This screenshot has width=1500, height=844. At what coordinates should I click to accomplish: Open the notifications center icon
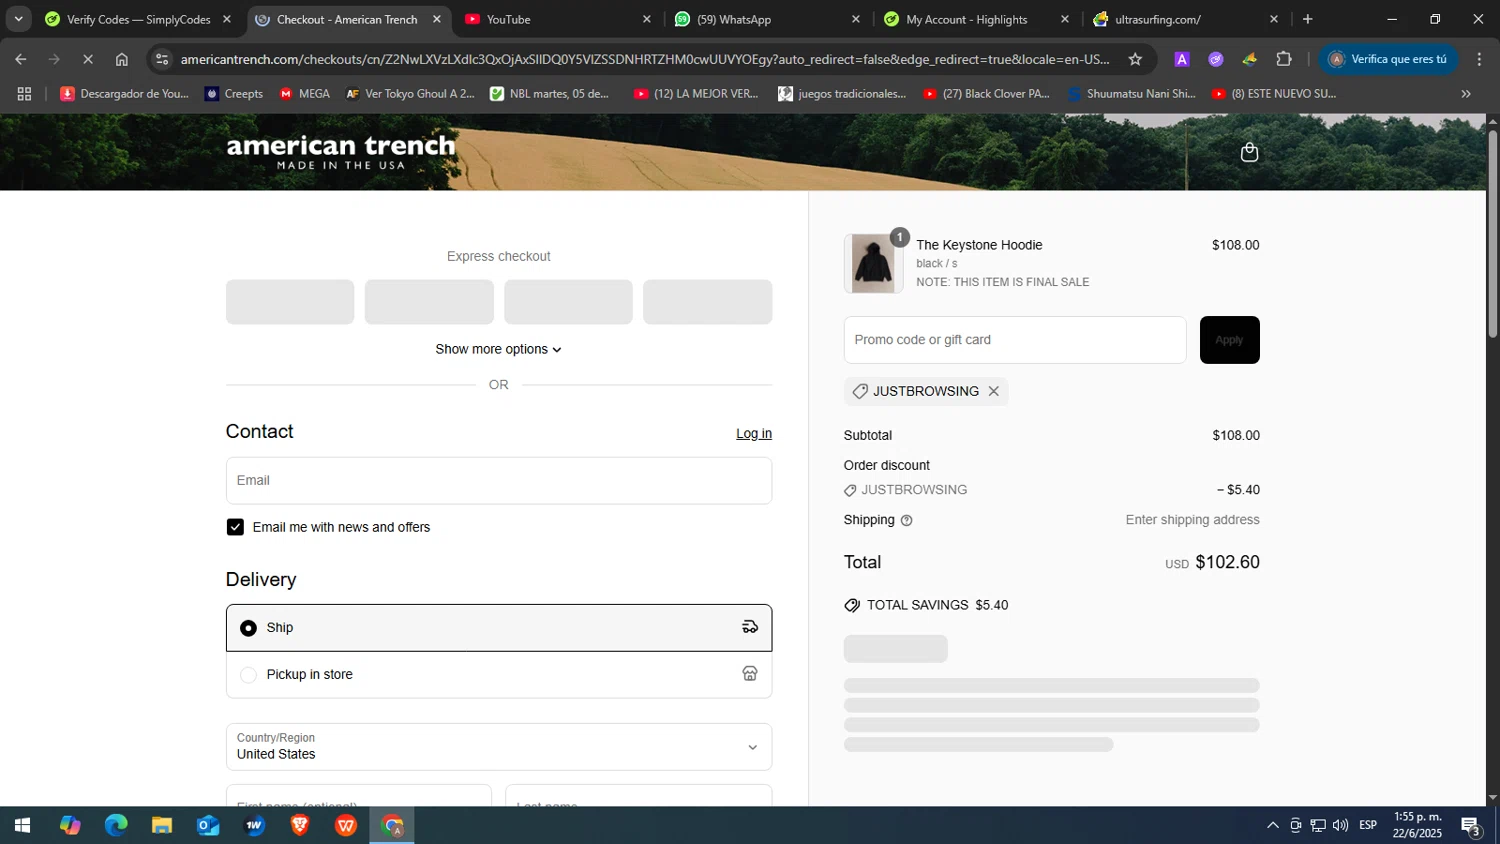click(x=1471, y=825)
